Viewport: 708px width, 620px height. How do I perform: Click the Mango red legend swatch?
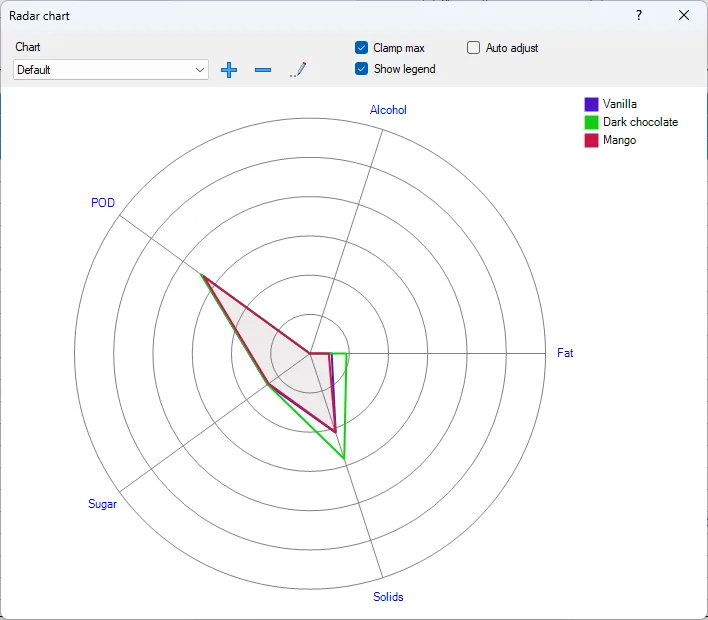pos(591,140)
